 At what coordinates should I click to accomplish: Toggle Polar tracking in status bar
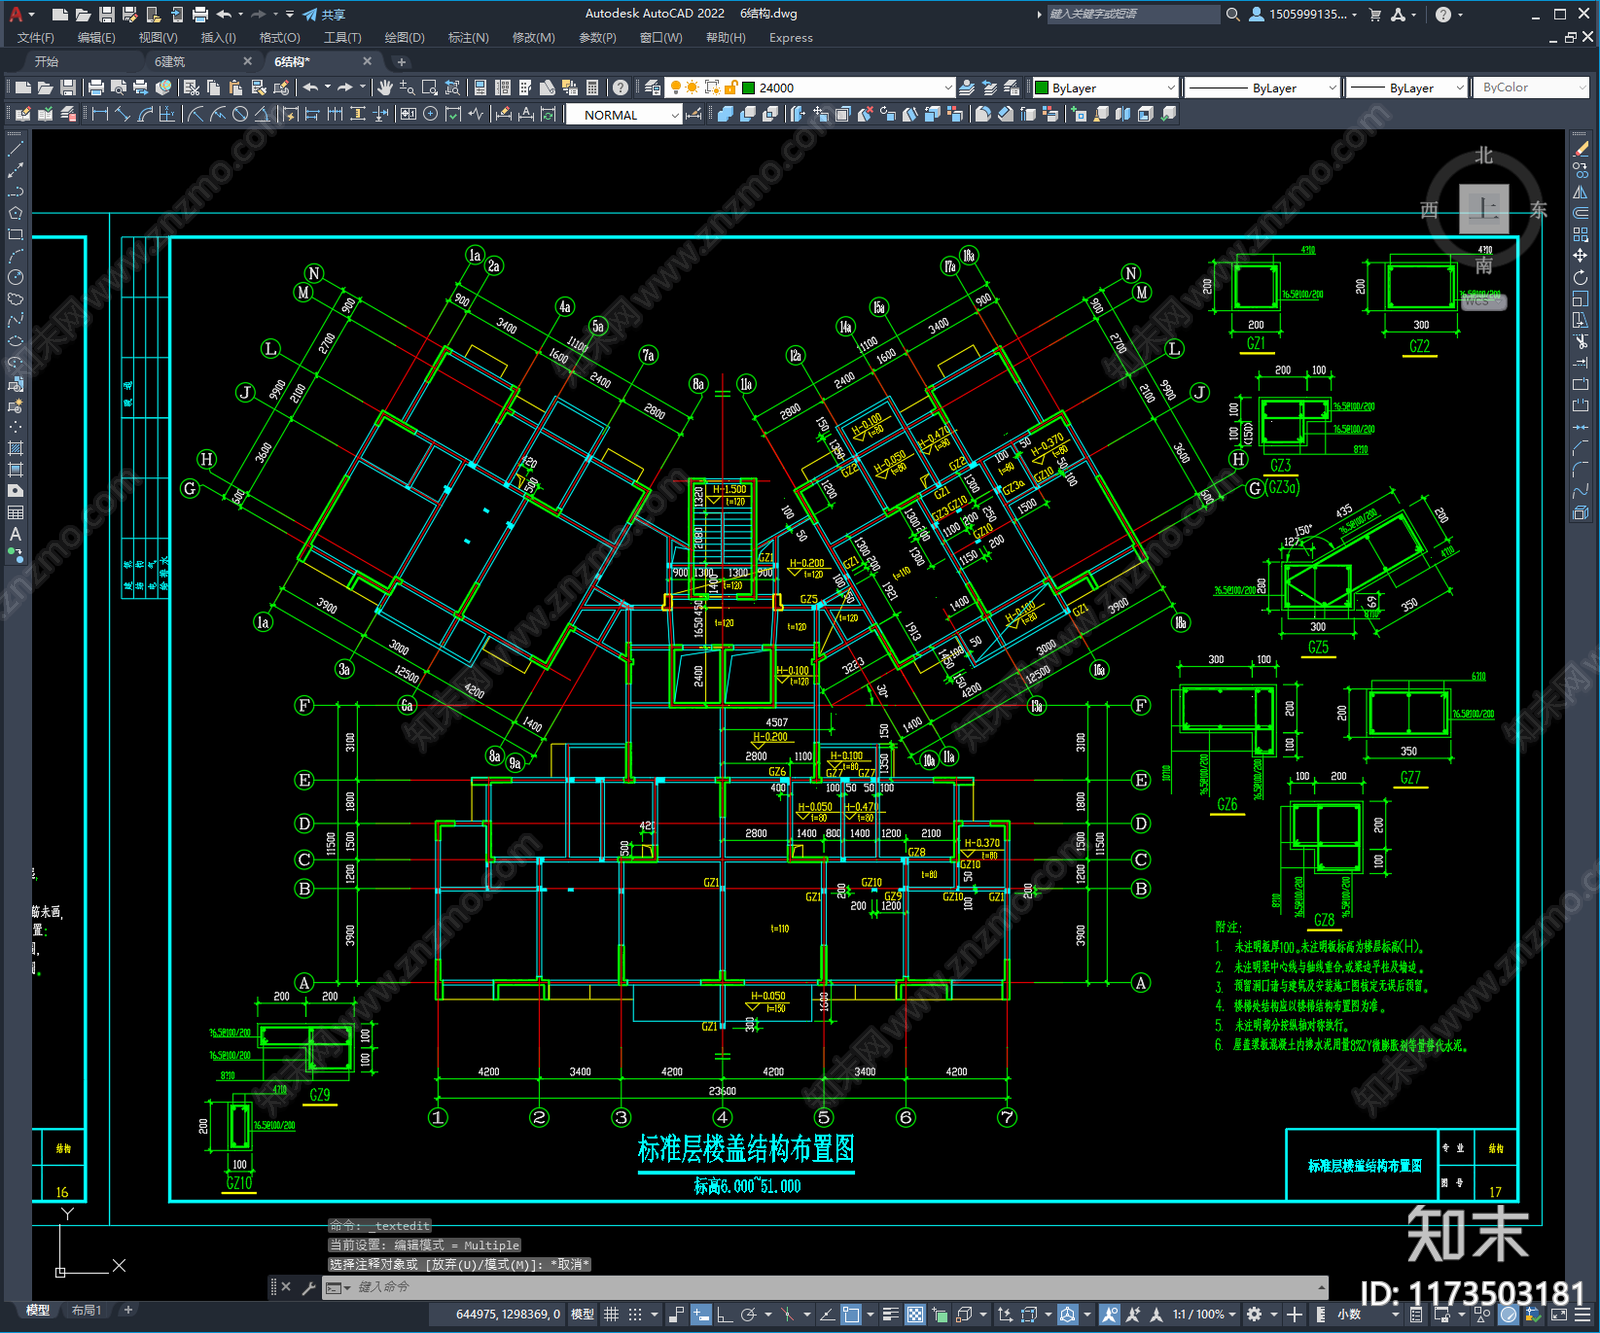click(x=748, y=1314)
